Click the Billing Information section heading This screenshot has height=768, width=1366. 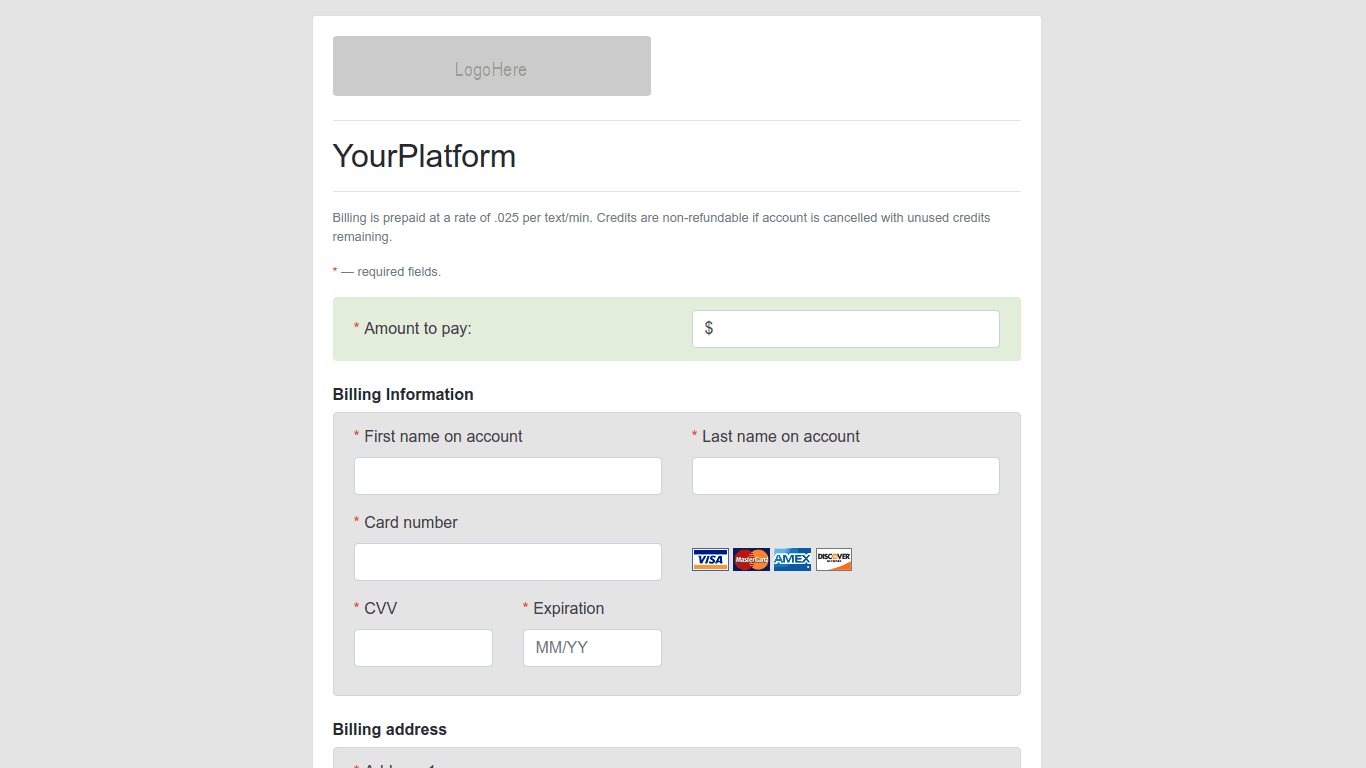403,394
